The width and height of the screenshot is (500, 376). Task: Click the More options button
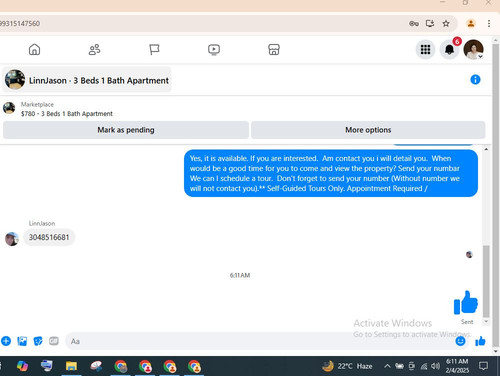pos(368,130)
